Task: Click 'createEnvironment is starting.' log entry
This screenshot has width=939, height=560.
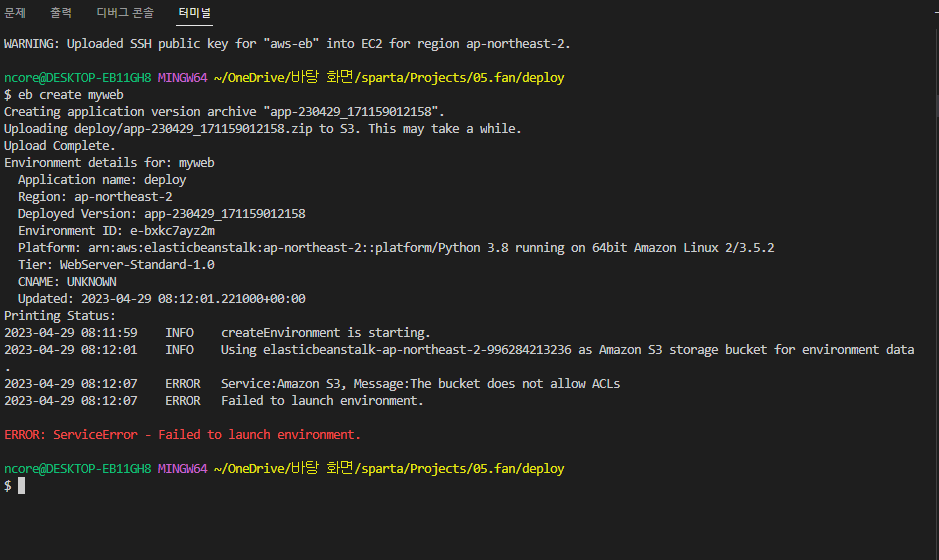Action: (x=326, y=332)
